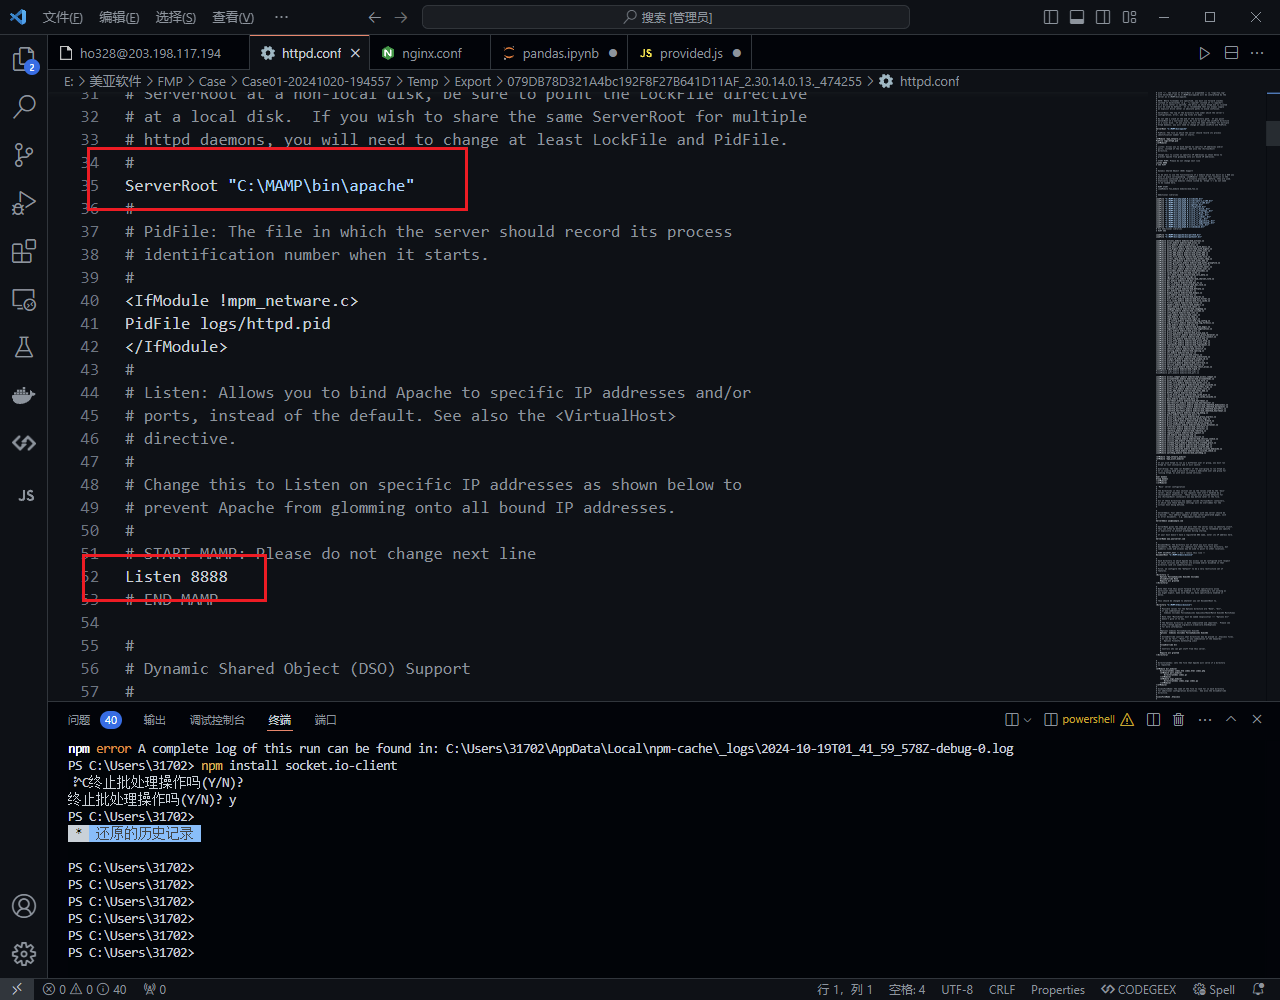Switch to the pandas.ipynb tab
This screenshot has width=1280, height=1000.
click(559, 53)
